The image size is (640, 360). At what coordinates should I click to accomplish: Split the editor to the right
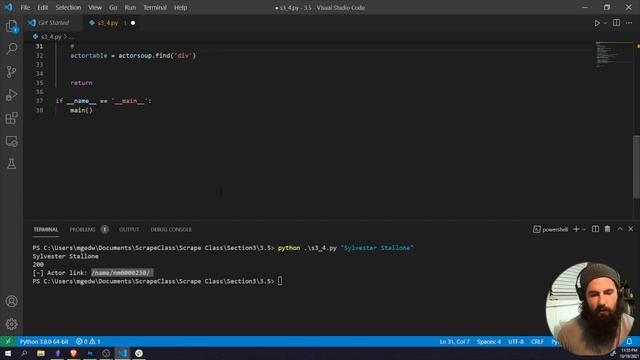[616, 23]
